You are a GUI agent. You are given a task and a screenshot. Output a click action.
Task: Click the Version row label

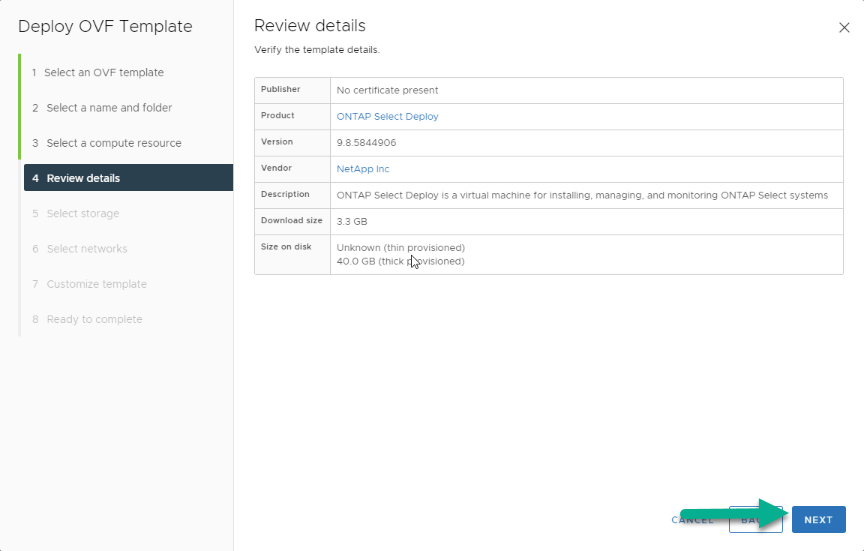277,142
